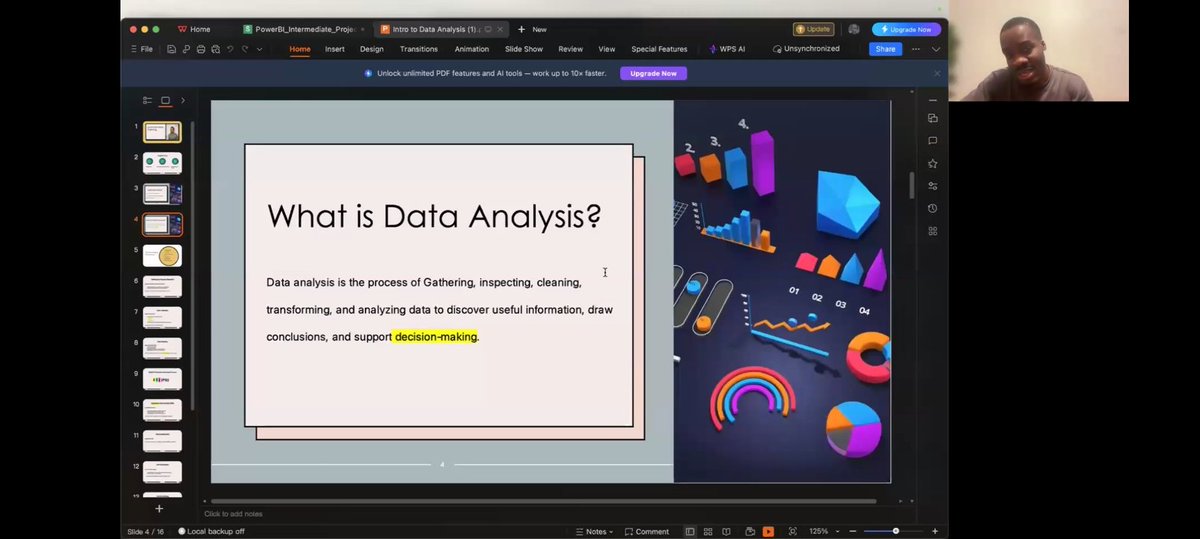Click the highlighted 'decision-making' text
The height and width of the screenshot is (539, 1200).
tap(436, 337)
